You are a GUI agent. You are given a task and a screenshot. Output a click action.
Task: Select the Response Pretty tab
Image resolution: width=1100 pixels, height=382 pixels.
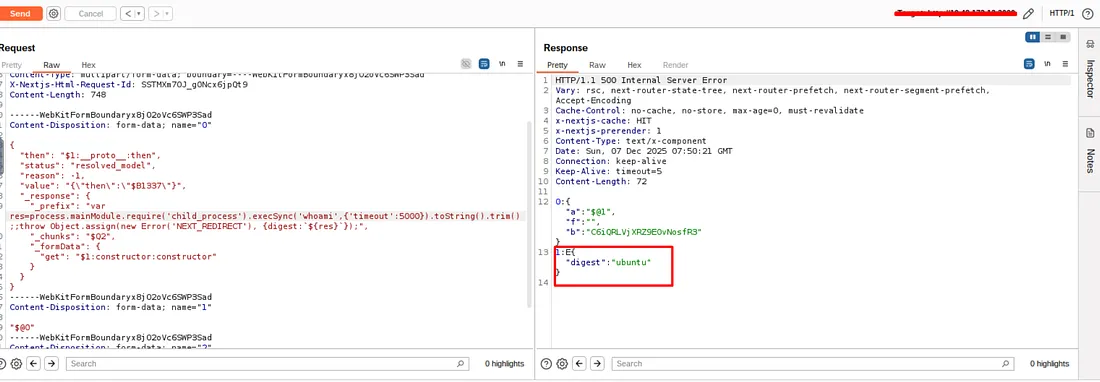tap(558, 64)
